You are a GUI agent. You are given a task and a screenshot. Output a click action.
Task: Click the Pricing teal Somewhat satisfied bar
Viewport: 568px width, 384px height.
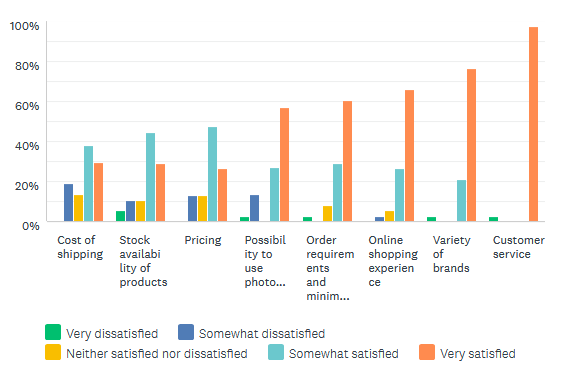pos(212,174)
